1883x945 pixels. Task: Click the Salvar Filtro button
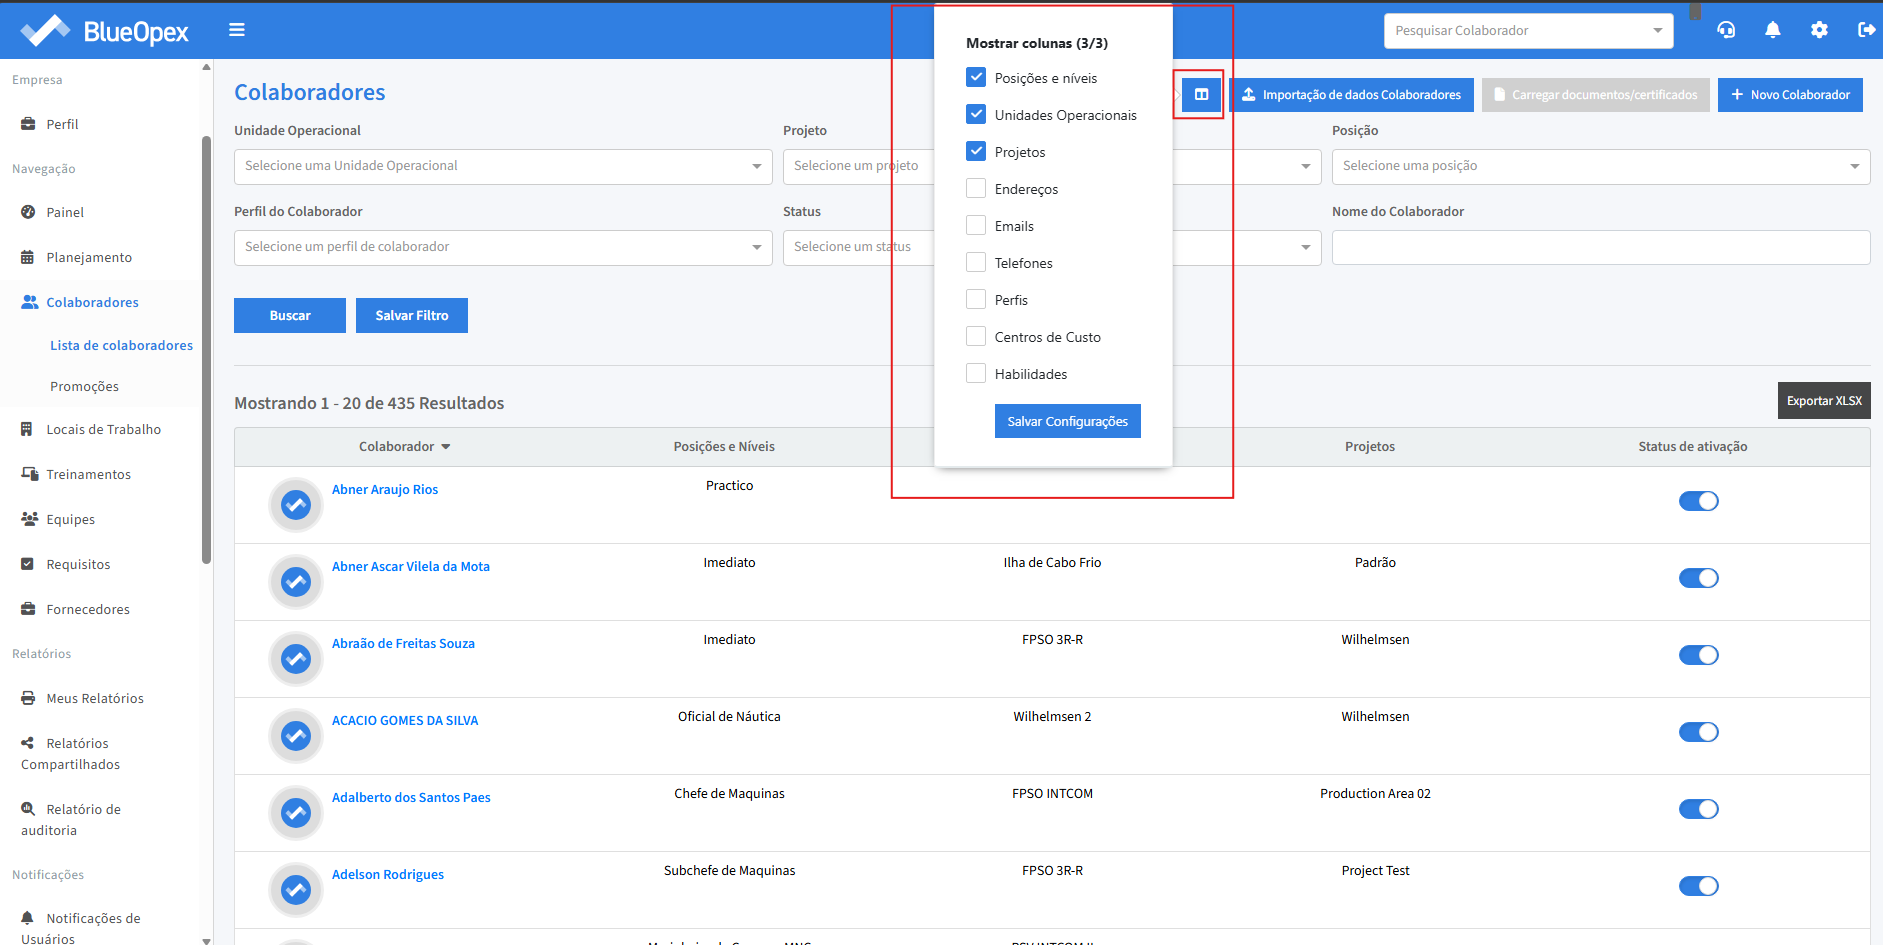click(x=412, y=315)
